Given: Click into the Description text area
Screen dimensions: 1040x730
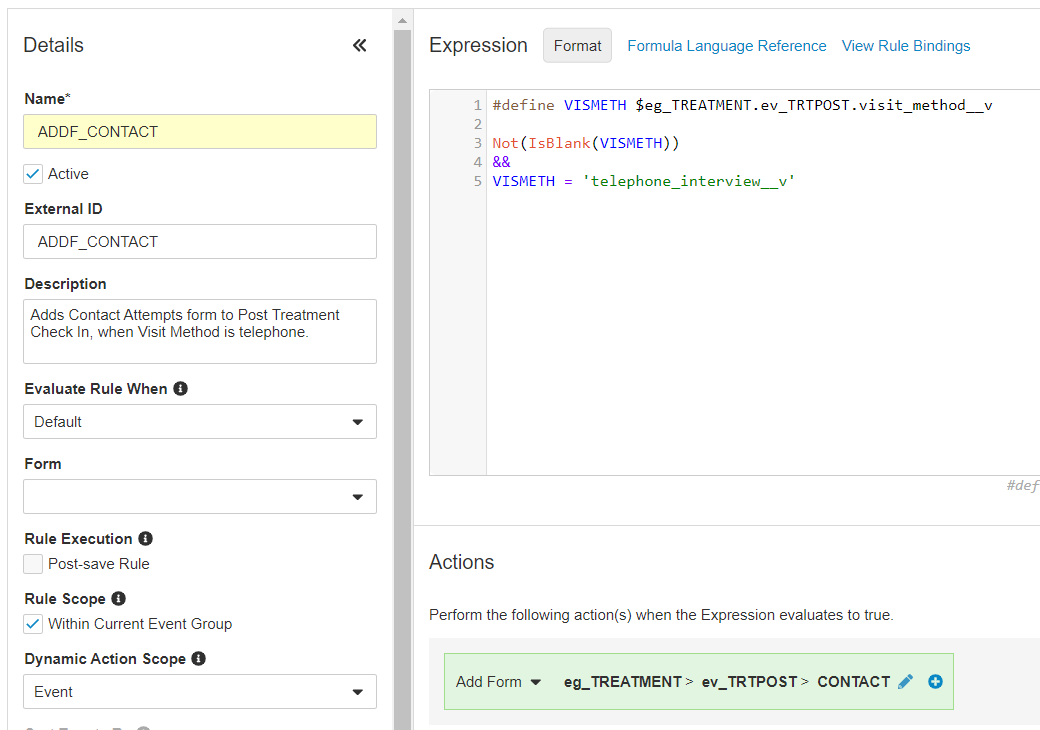Looking at the screenshot, I should click(x=200, y=331).
